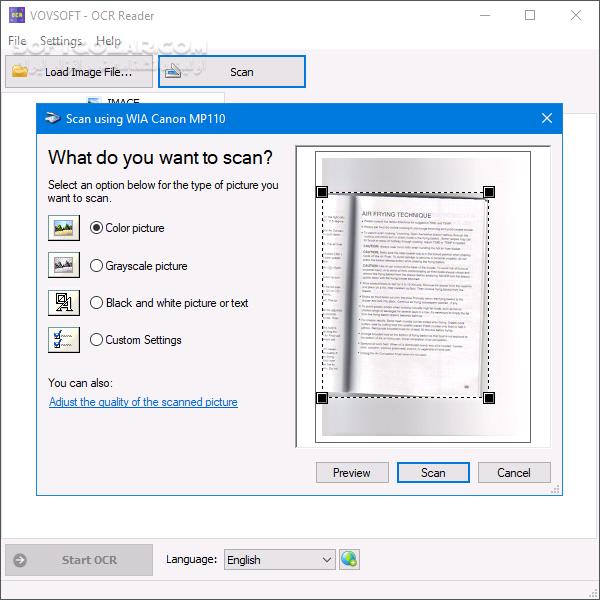600x600 pixels.
Task: Open Adjust the quality of the scanned picture
Action: click(x=143, y=402)
